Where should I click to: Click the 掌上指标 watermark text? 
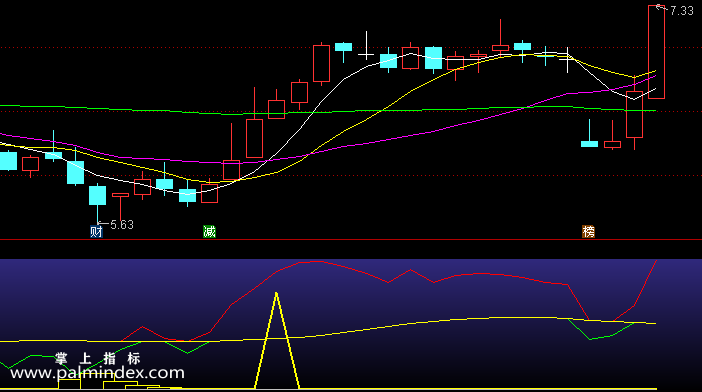pyautogui.click(x=98, y=358)
